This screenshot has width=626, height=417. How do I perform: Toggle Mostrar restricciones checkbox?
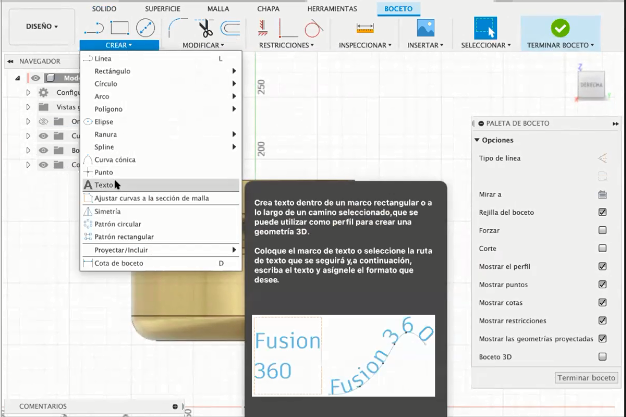pyautogui.click(x=602, y=320)
